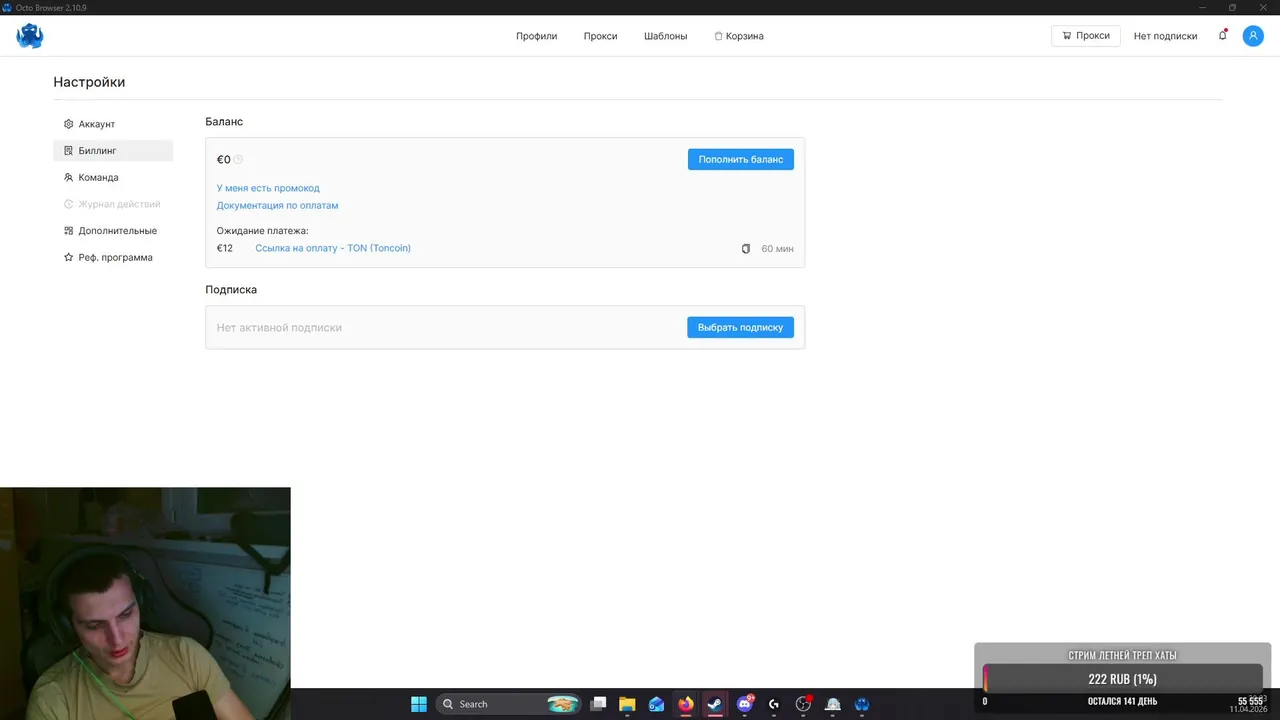Open Octo Browser icon in the taskbar

pos(862,704)
